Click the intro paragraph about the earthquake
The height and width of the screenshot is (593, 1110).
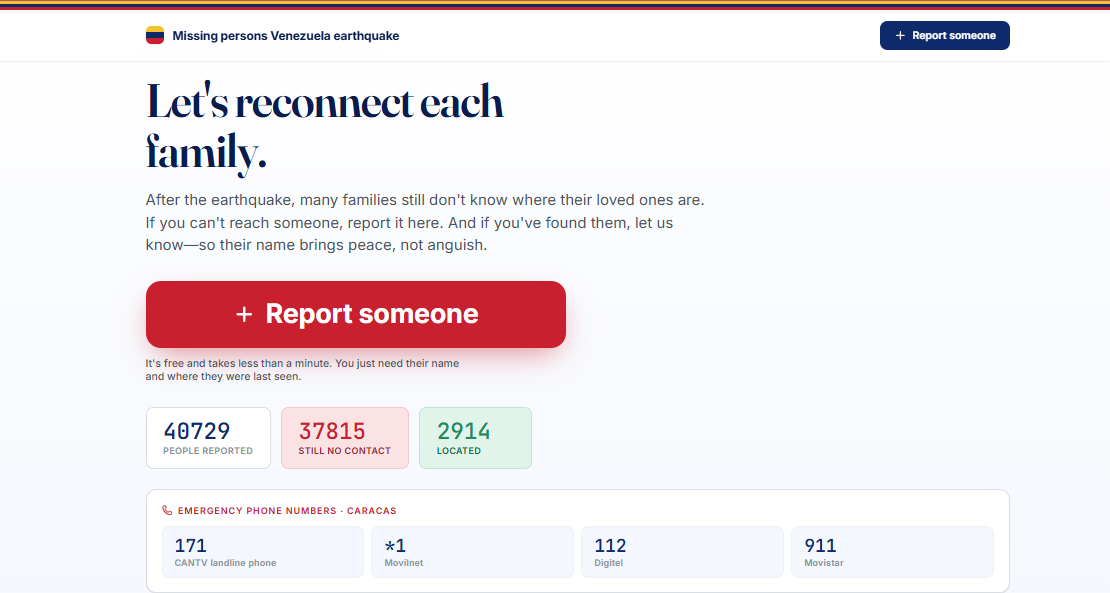coord(425,222)
